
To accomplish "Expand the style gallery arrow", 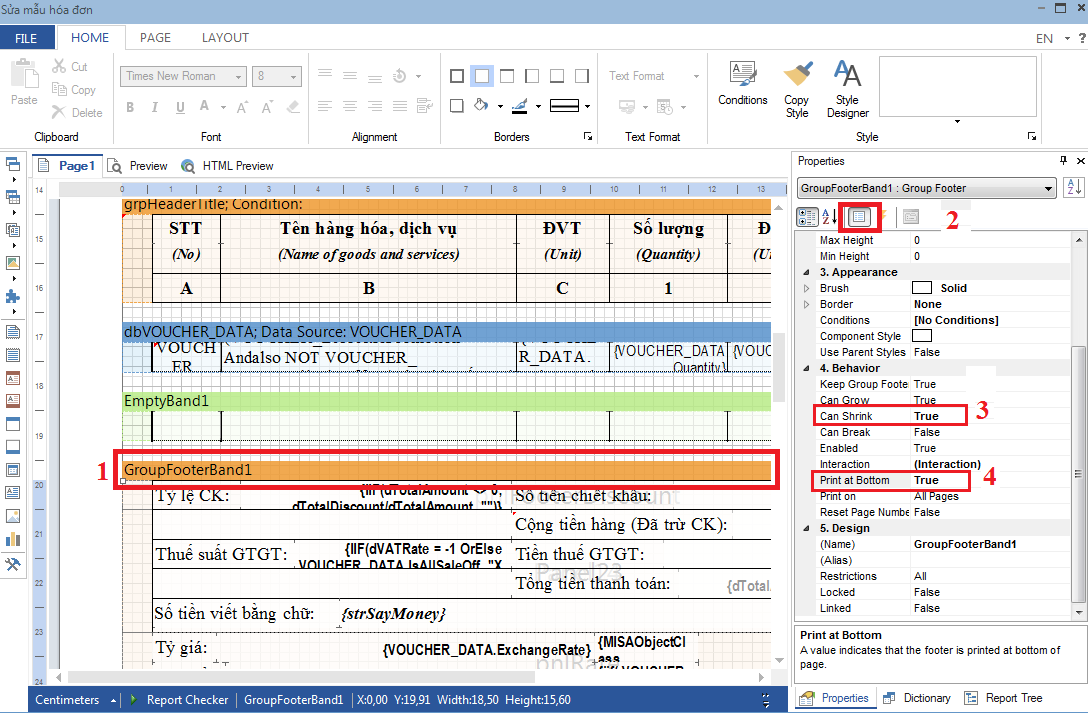I will coord(958,121).
